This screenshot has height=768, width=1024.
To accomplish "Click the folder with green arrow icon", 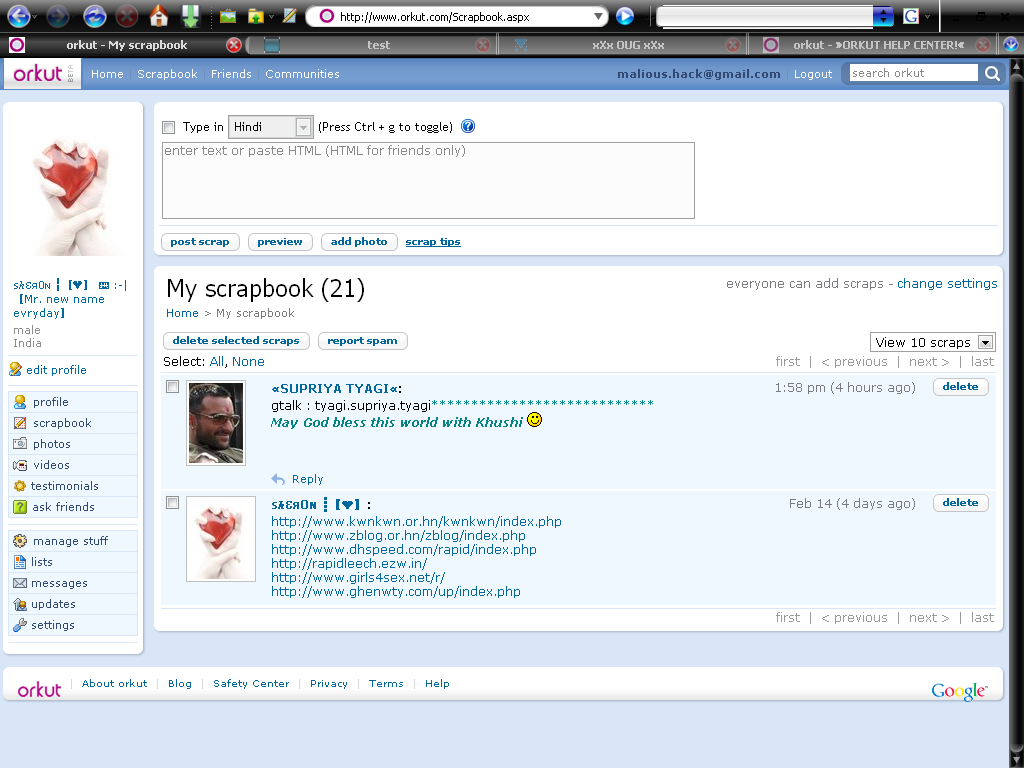I will (x=256, y=16).
